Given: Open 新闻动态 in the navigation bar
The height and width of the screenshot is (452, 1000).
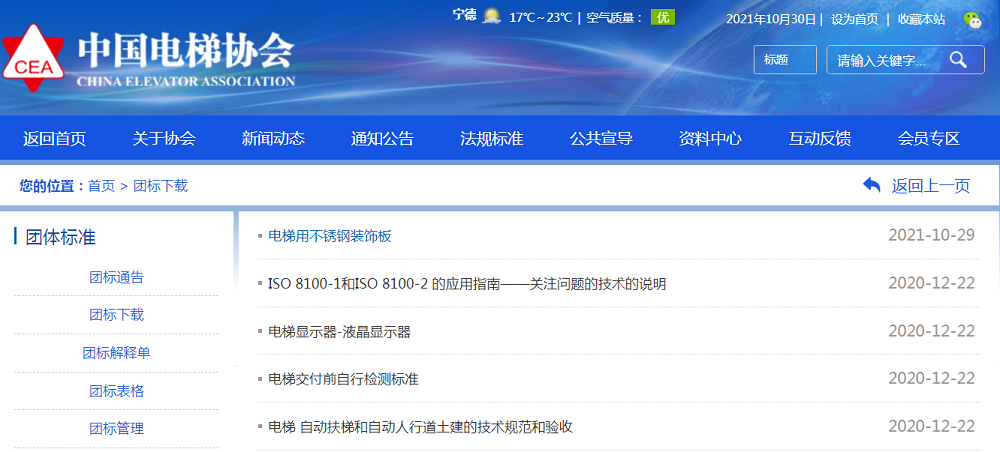Looking at the screenshot, I should click(x=273, y=139).
